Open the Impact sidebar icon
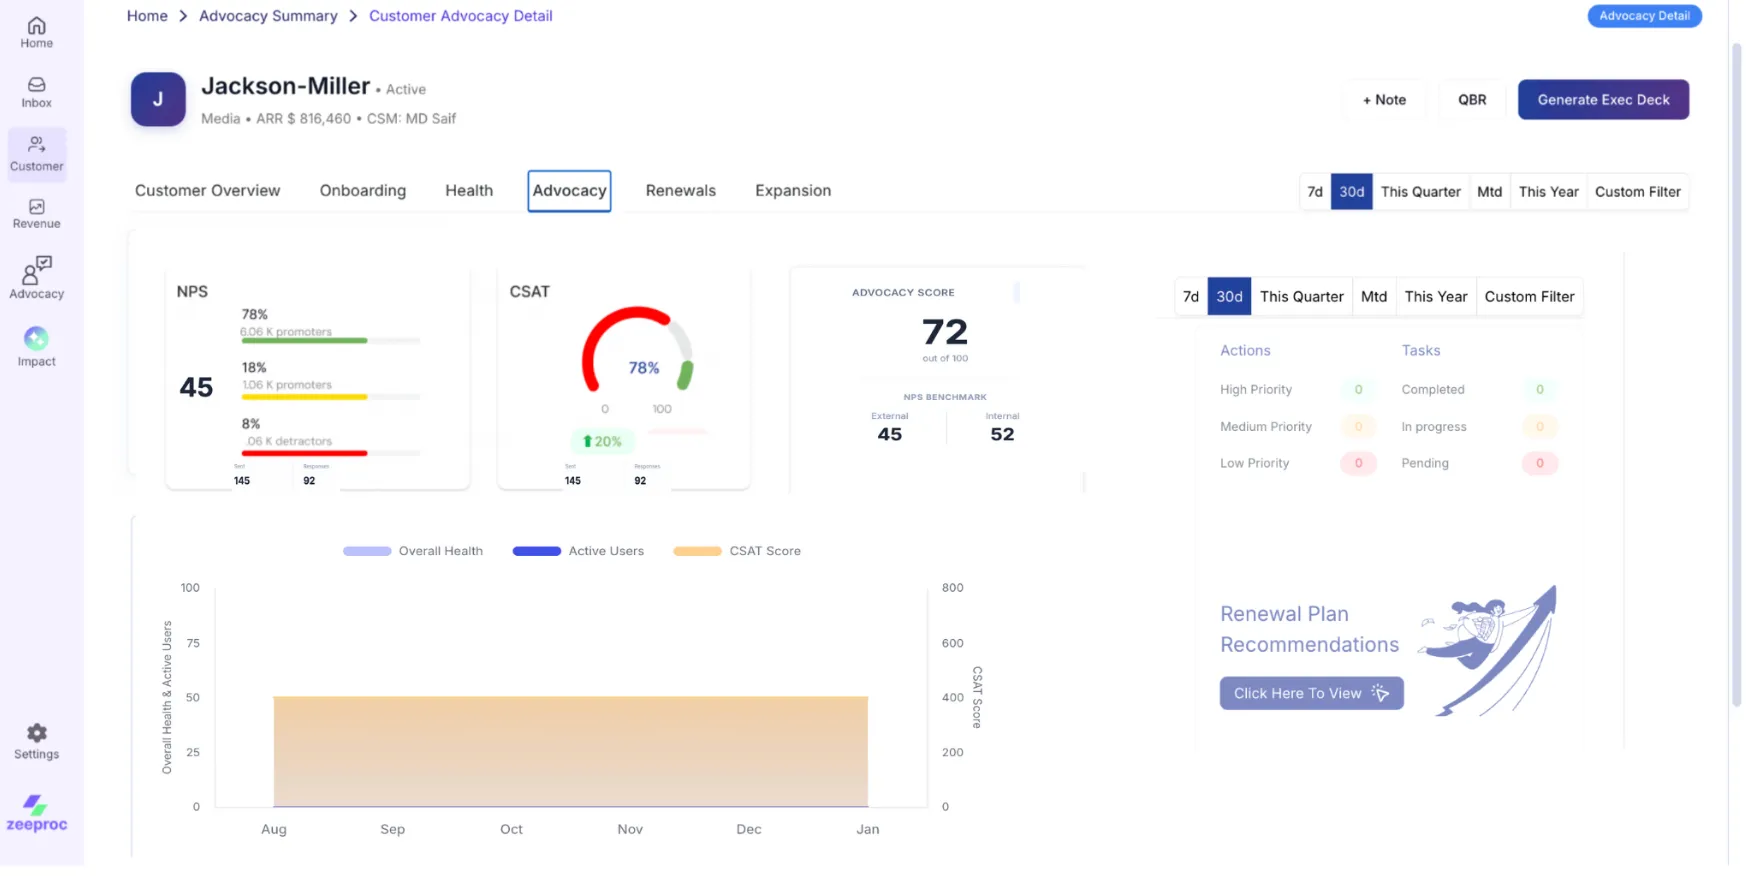Viewport: 1746px width, 876px height. tap(36, 346)
